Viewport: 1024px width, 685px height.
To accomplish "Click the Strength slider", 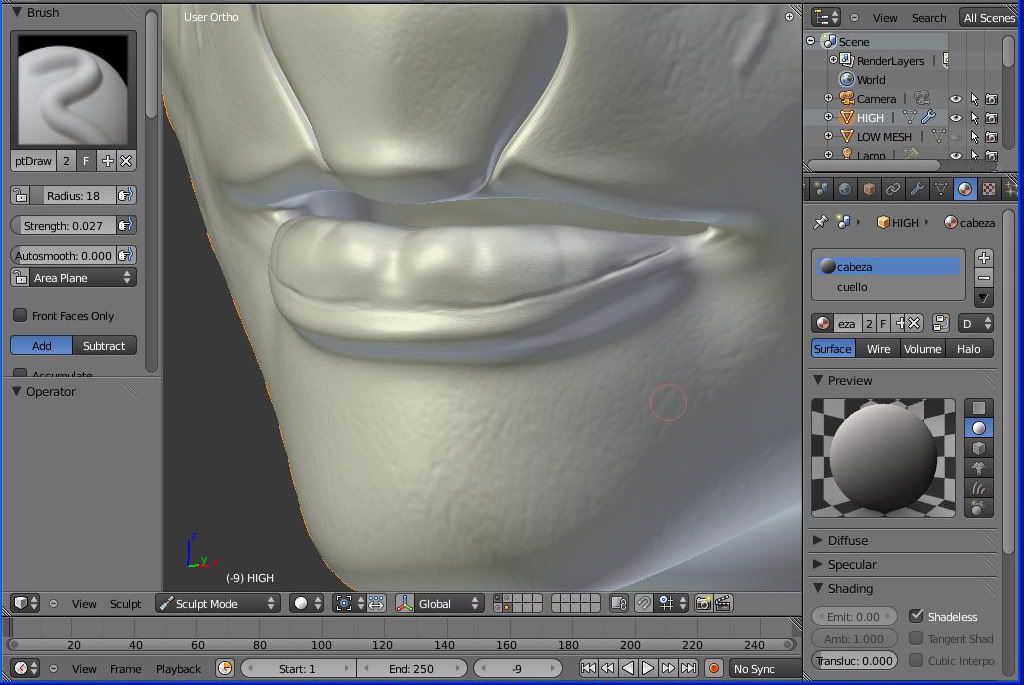I will (65, 226).
